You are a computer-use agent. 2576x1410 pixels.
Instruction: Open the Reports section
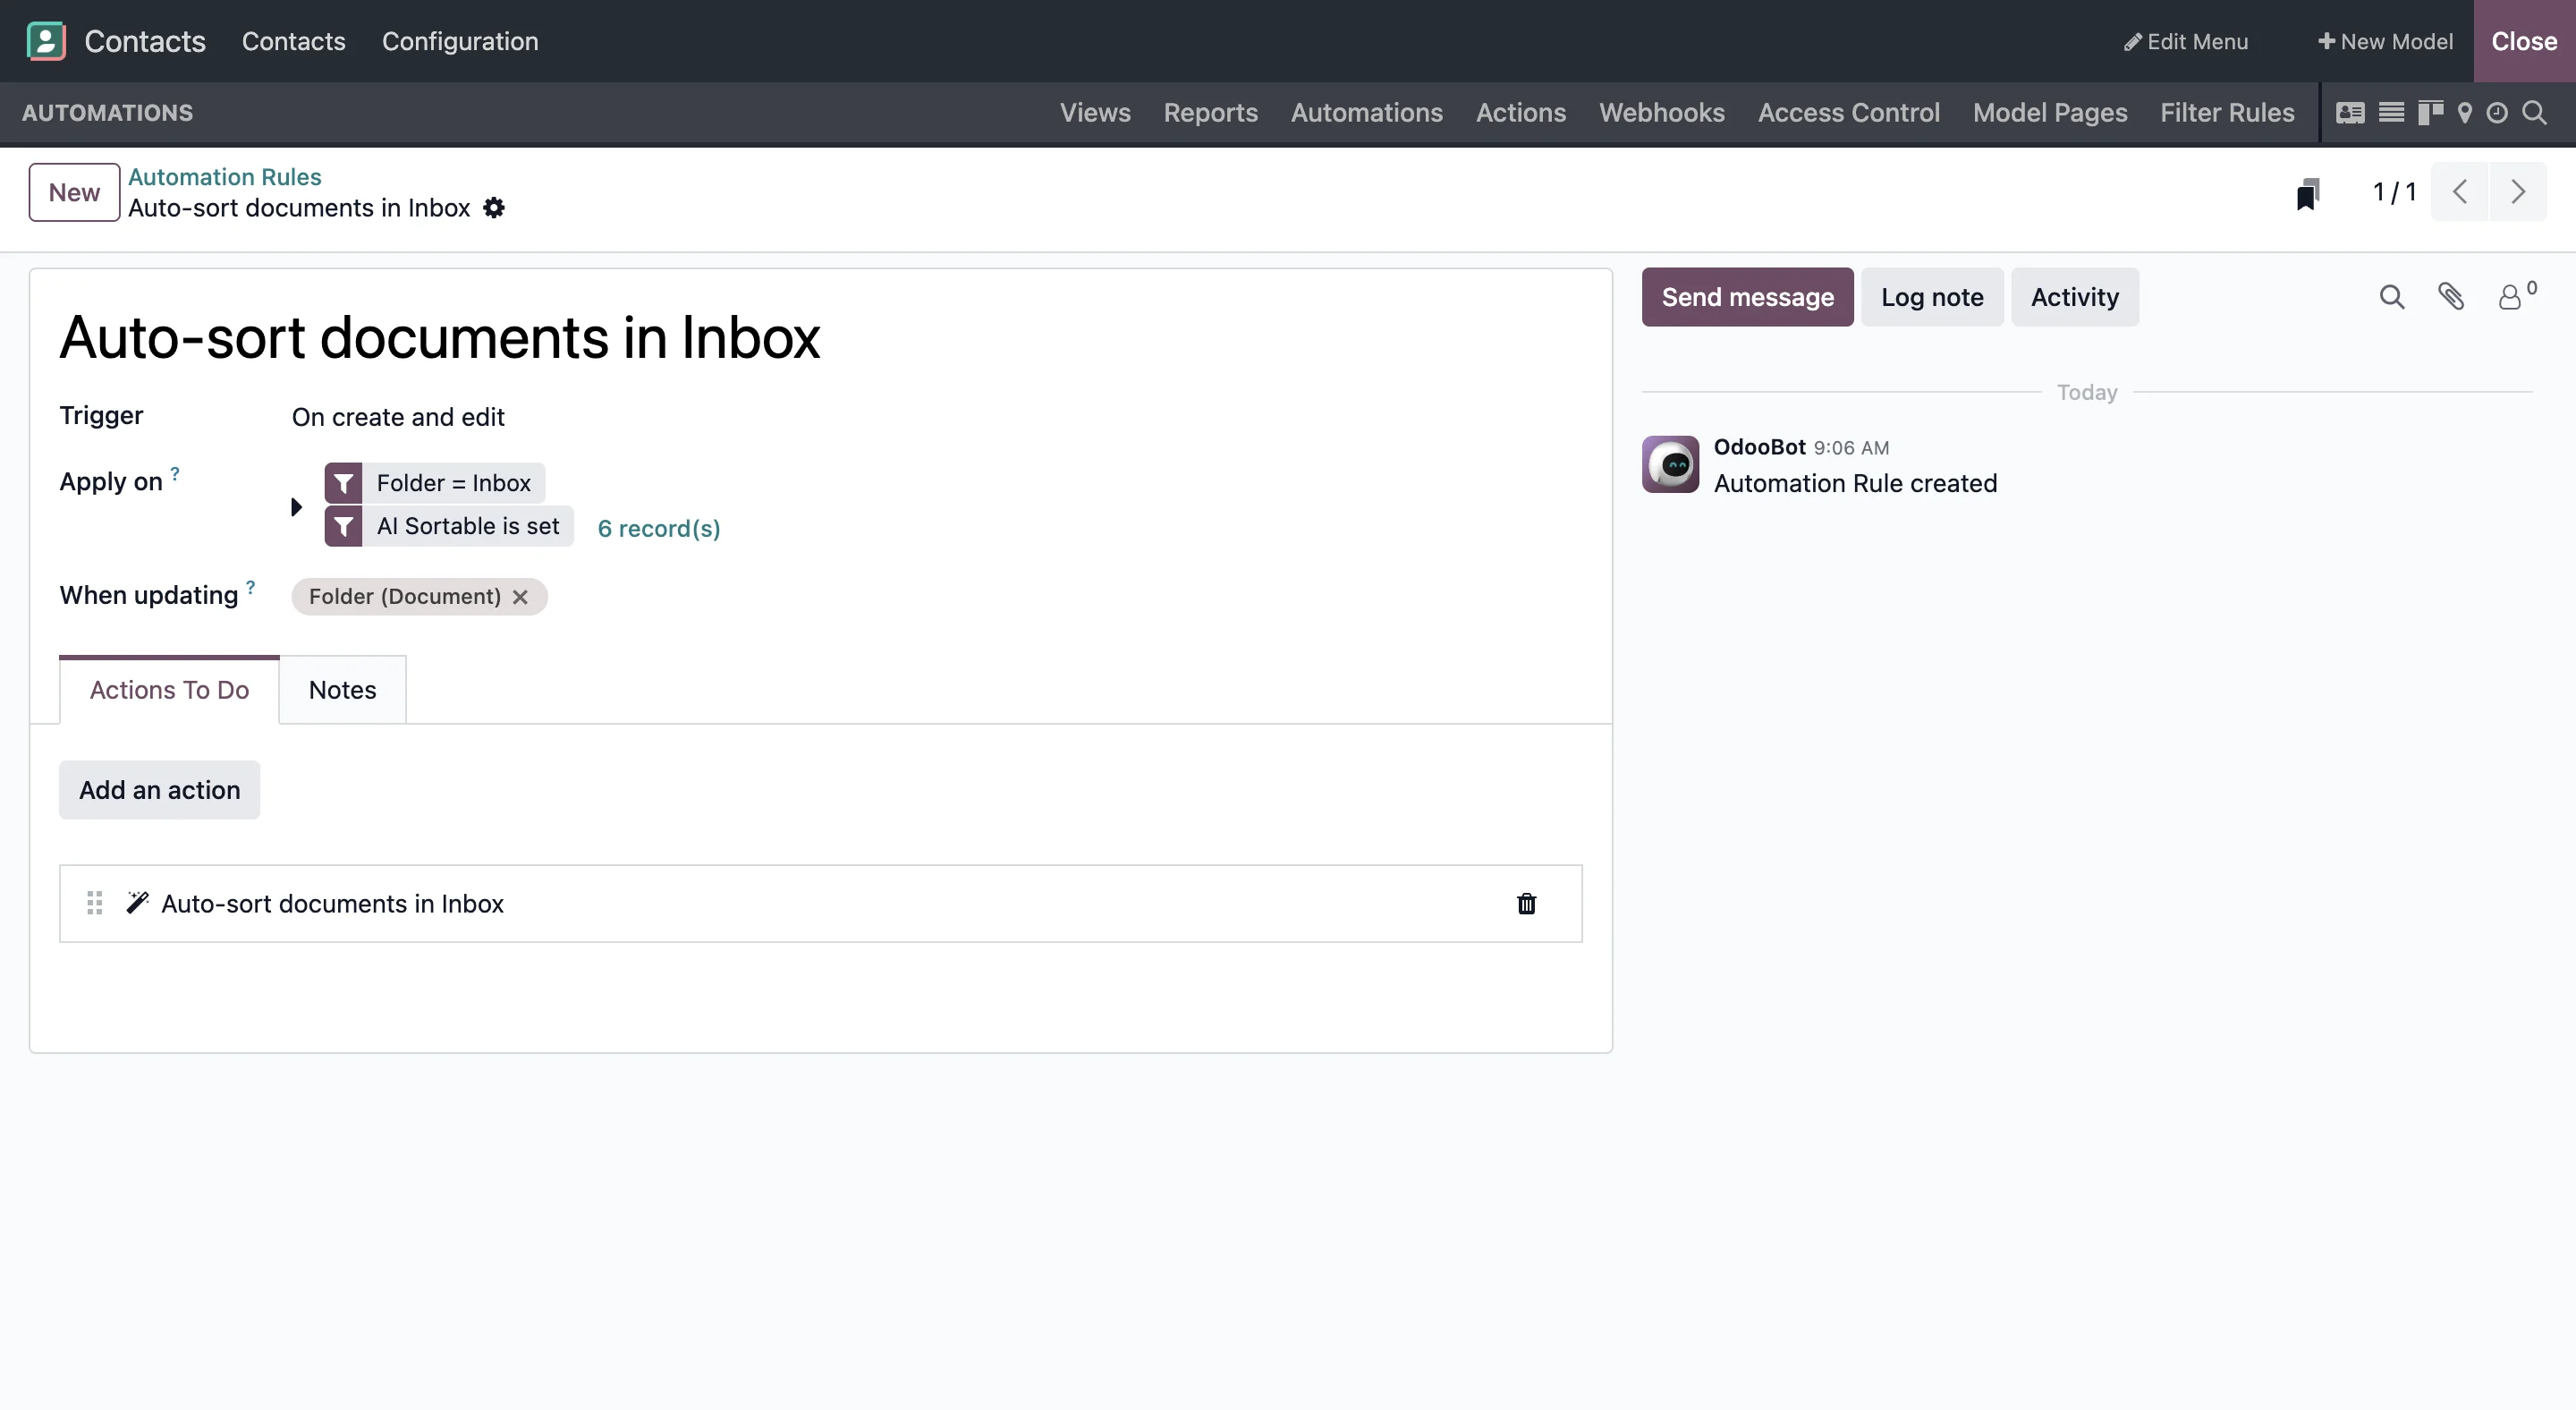click(1210, 113)
